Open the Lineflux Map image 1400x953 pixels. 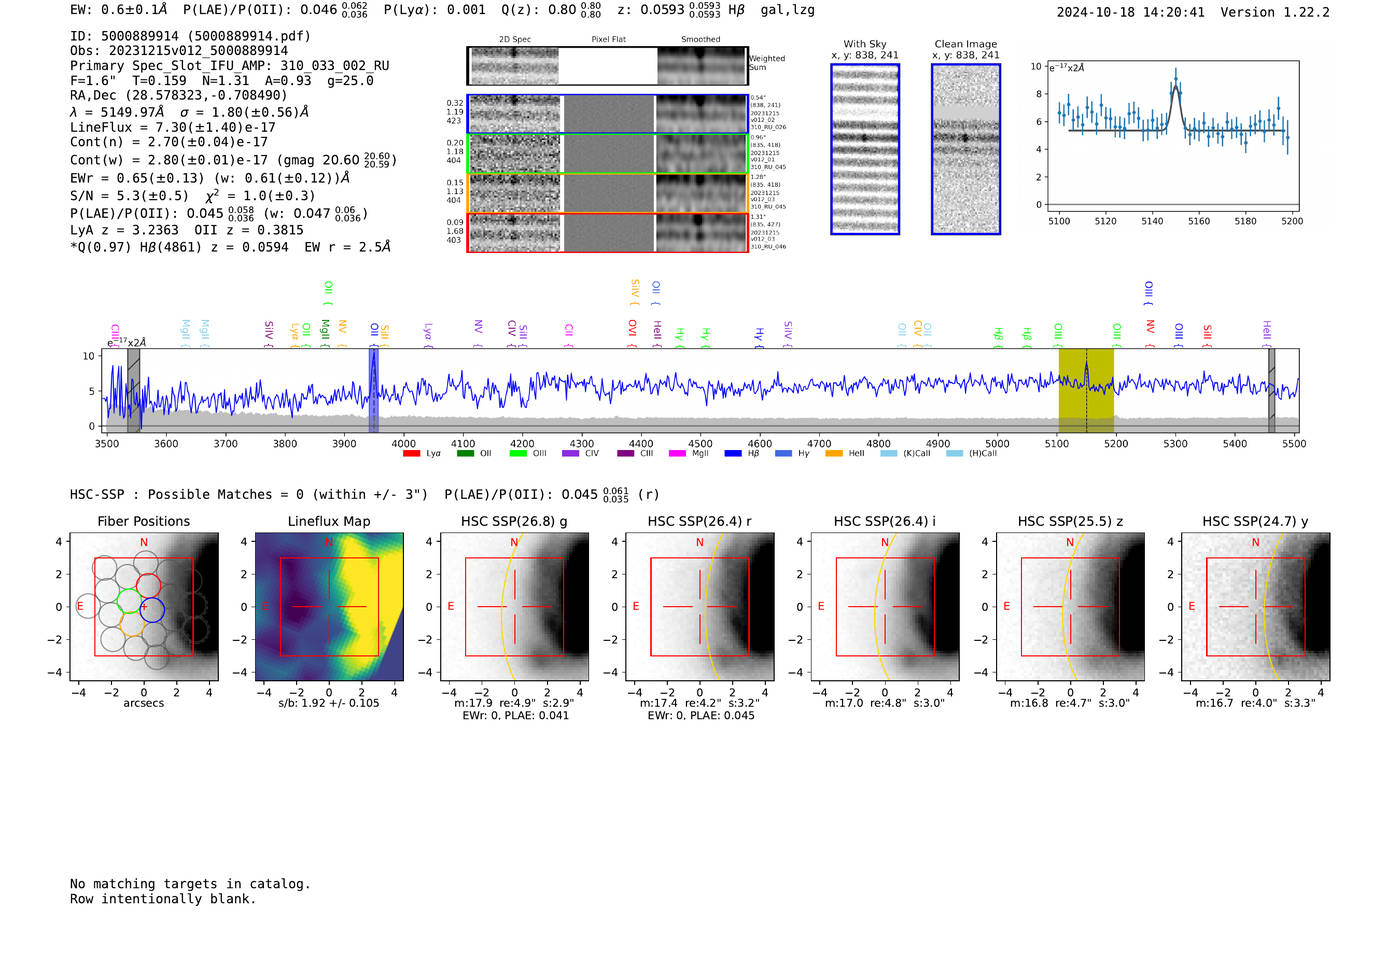point(329,606)
